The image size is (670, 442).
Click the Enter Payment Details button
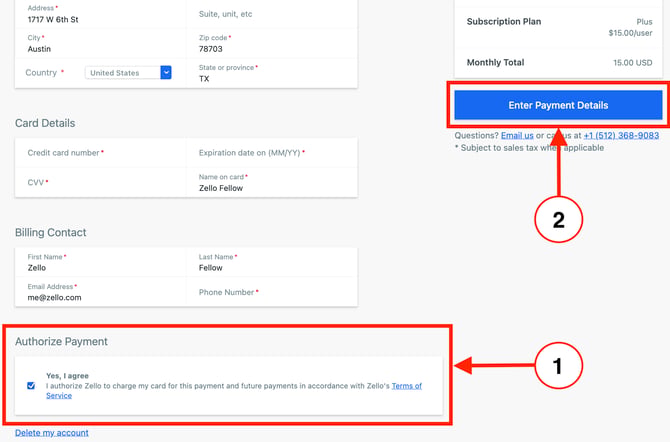pyautogui.click(x=558, y=105)
